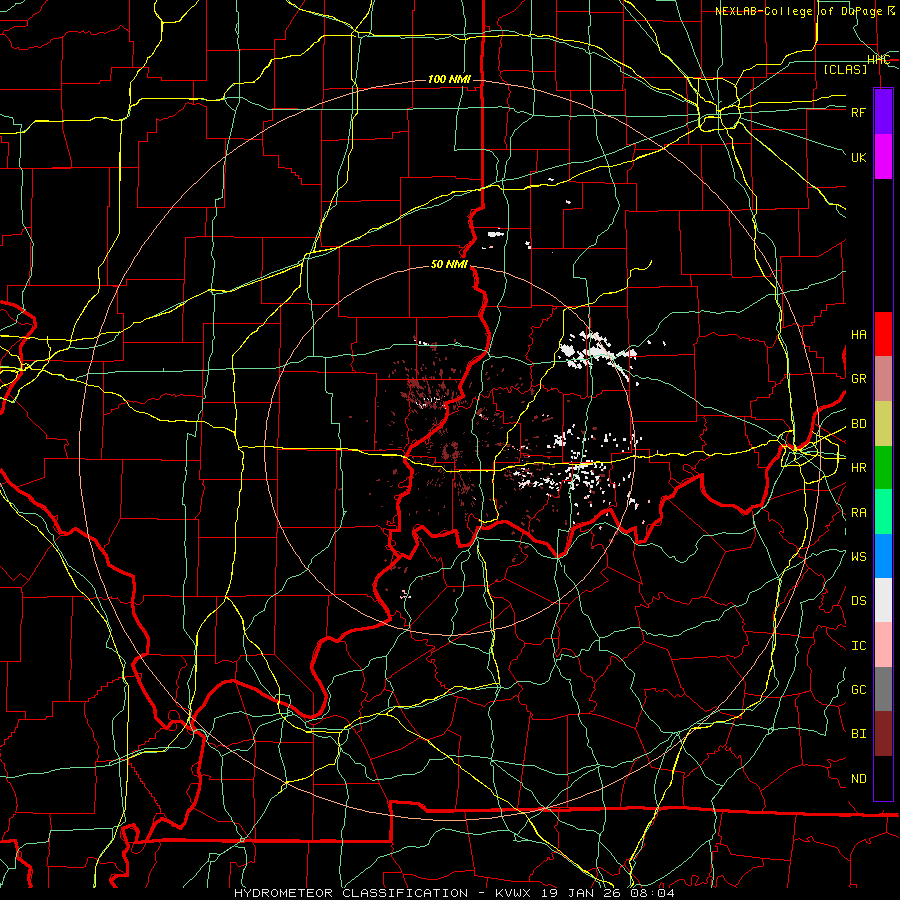Click the DS legend label
The width and height of the screenshot is (900, 900).
pyautogui.click(x=859, y=601)
